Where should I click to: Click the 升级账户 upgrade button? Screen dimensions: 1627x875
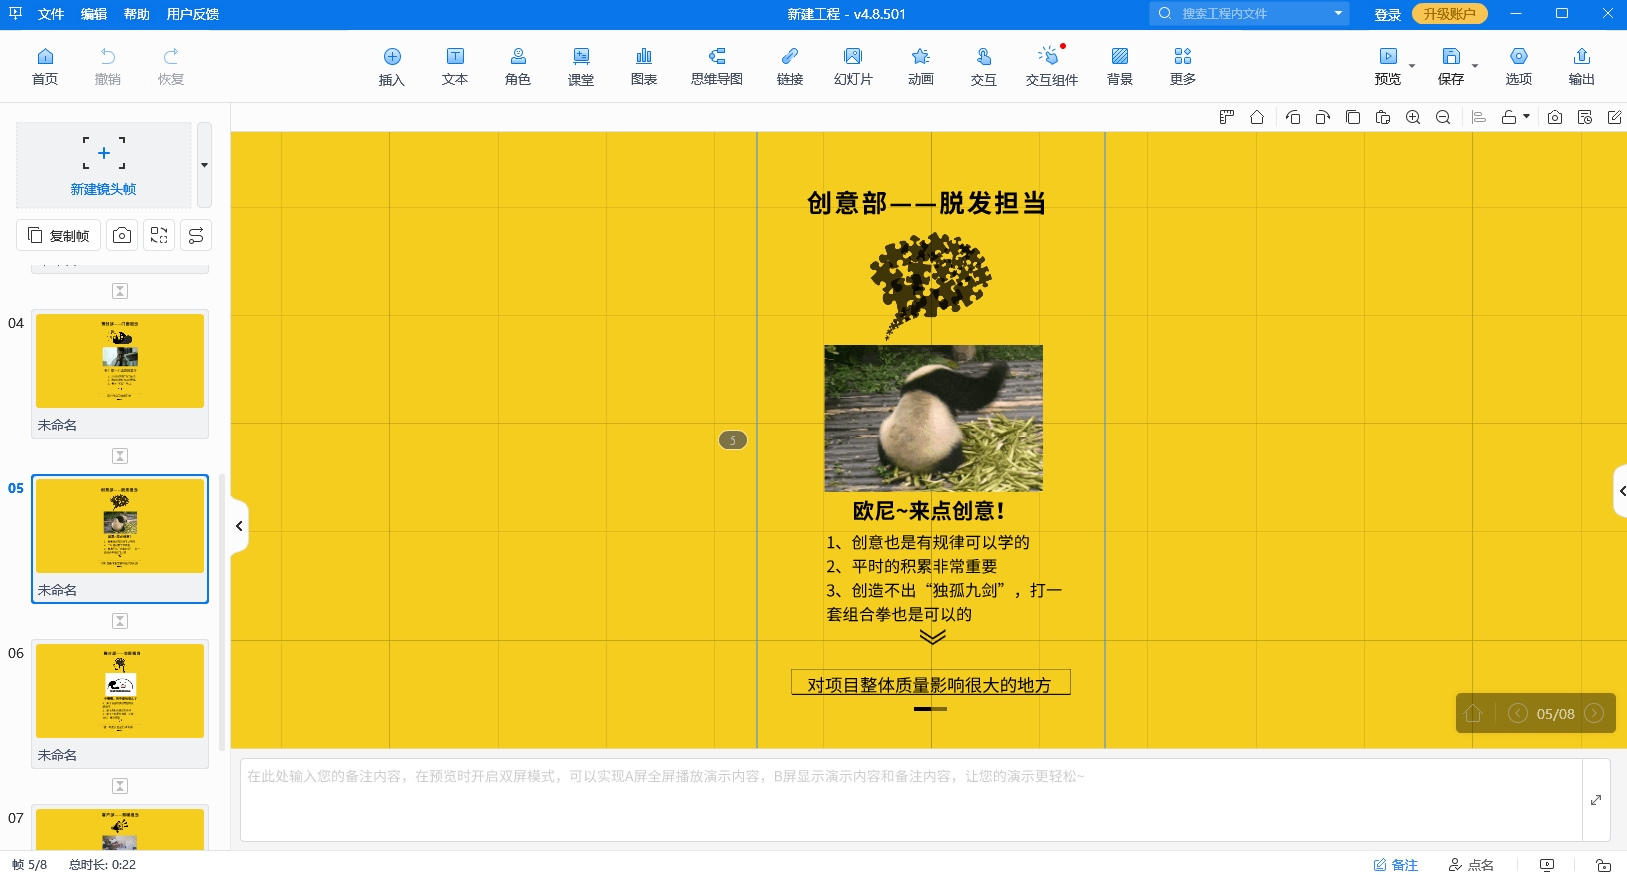coord(1449,14)
